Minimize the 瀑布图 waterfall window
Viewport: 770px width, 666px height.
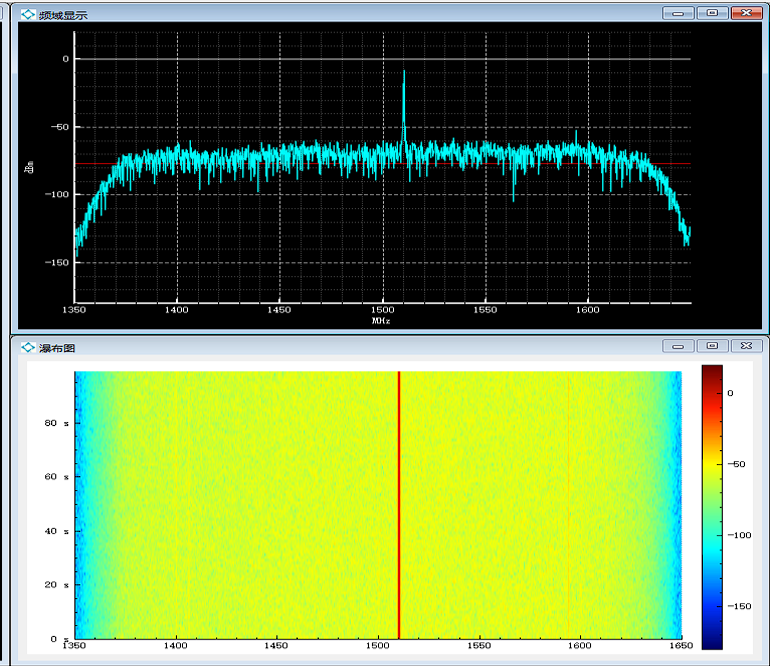[678, 346]
